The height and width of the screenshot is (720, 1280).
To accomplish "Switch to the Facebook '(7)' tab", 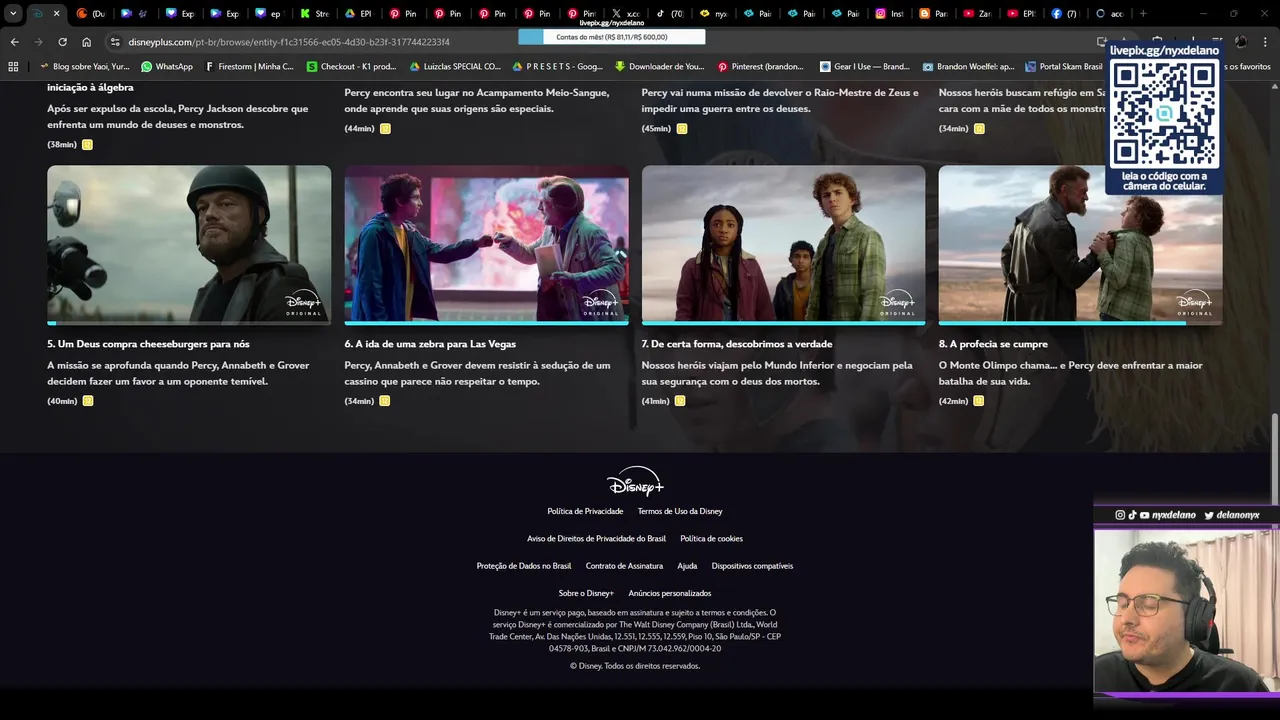I will pos(1065,14).
